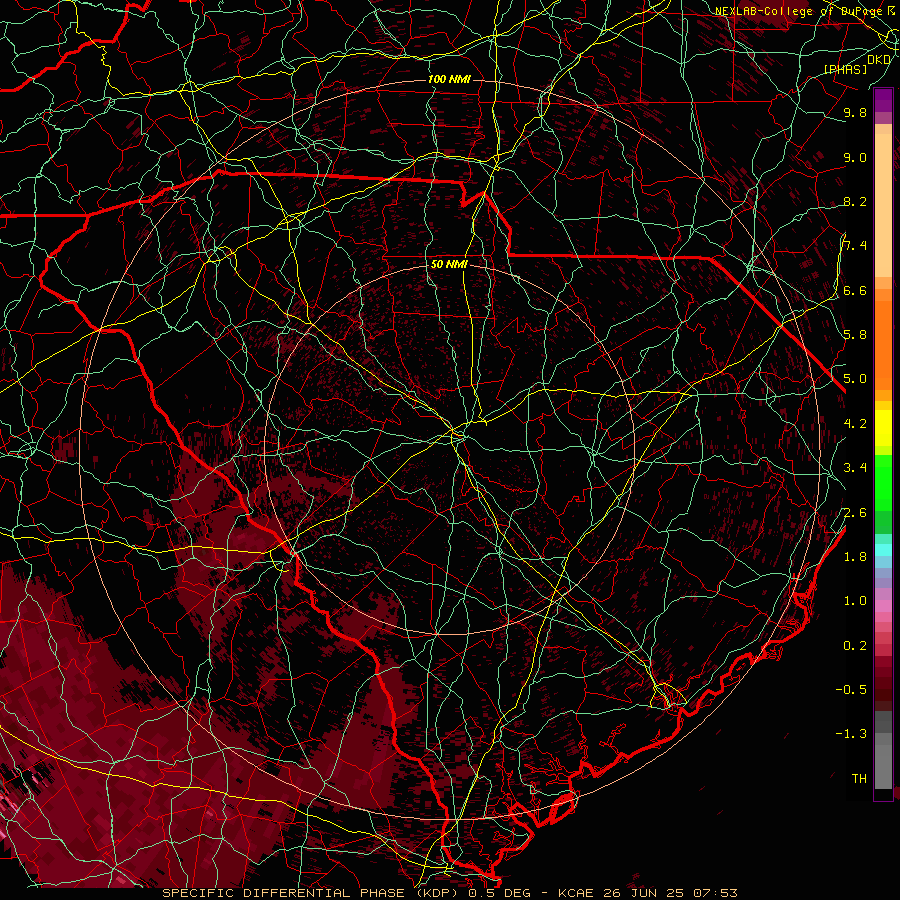
Task: Click the 7.4 legend value
Action: [855, 246]
